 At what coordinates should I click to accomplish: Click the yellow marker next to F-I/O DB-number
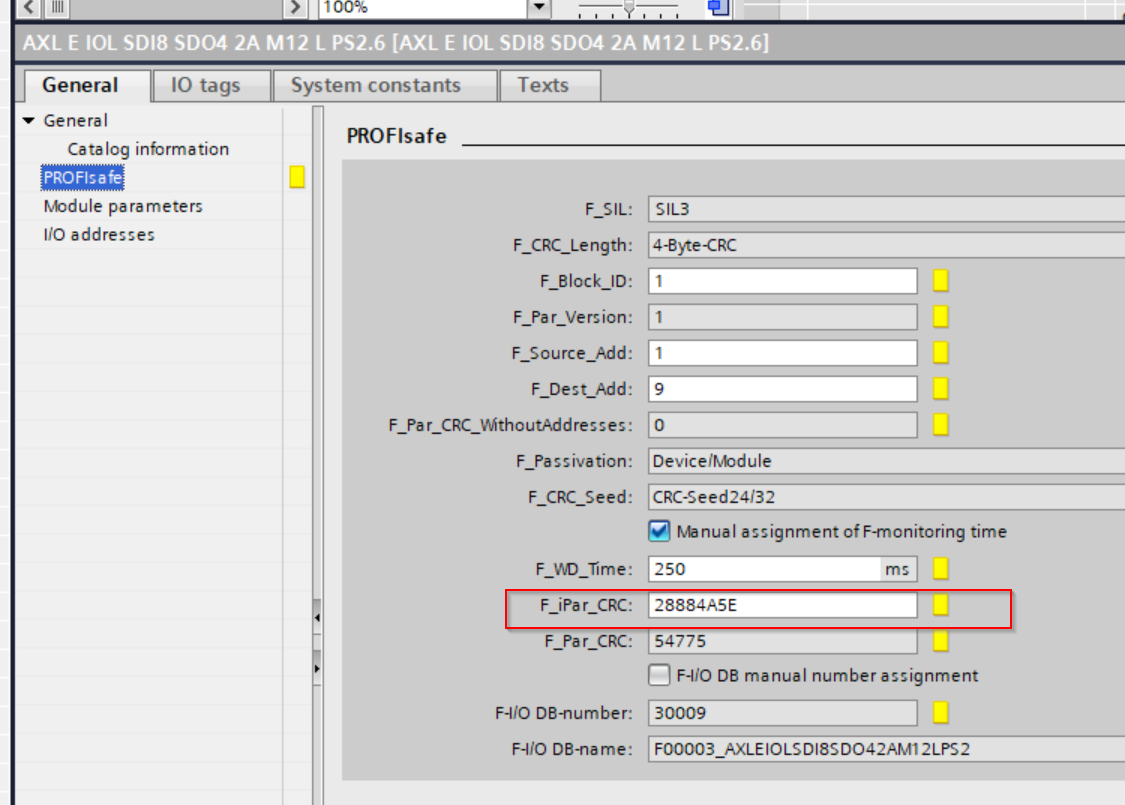point(941,712)
